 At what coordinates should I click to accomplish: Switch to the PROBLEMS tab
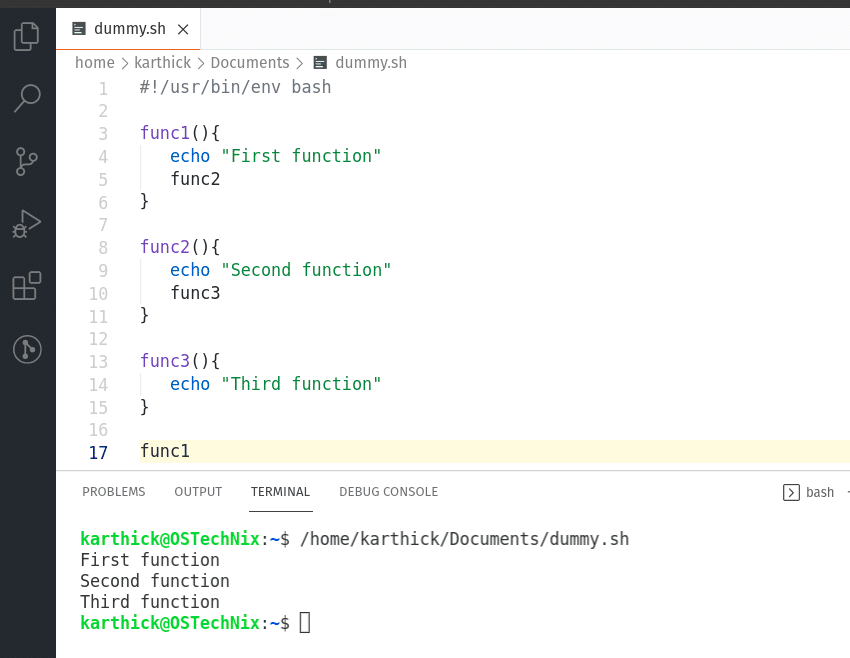(113, 491)
